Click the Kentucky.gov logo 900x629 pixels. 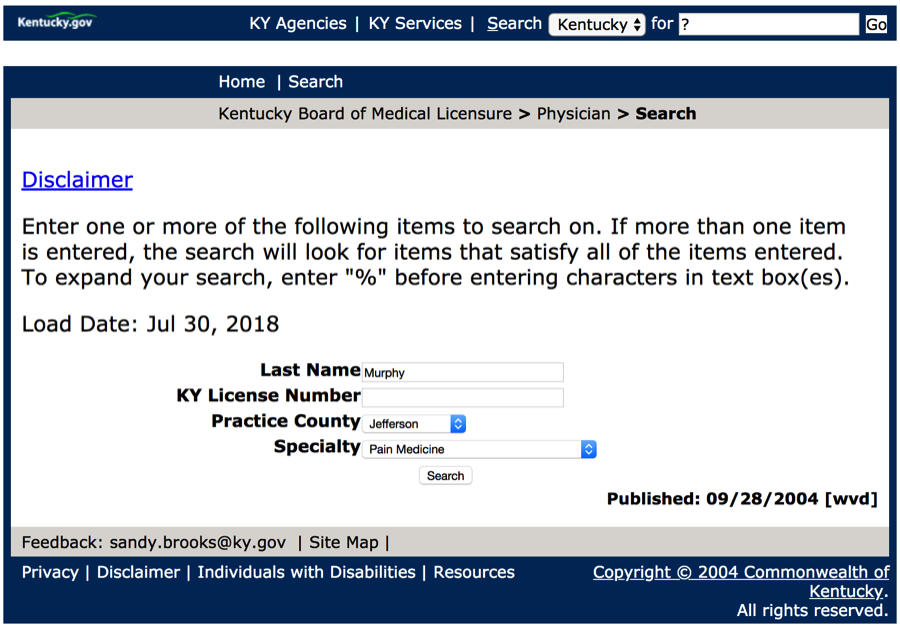[56, 22]
